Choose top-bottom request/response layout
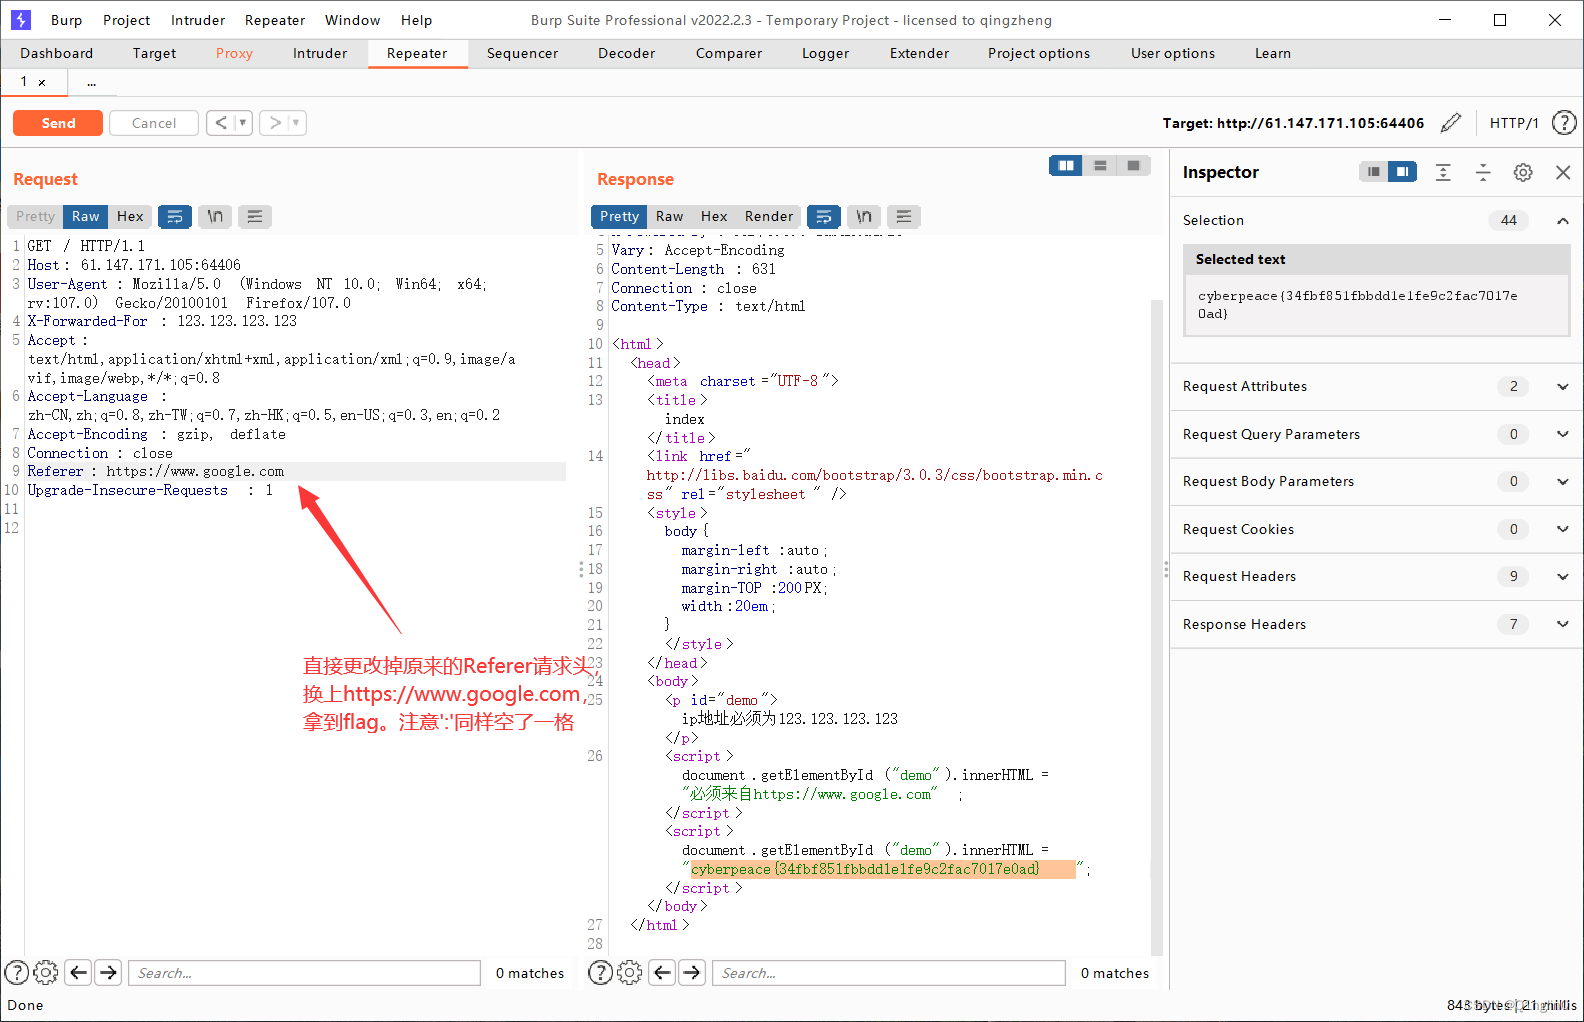 1100,166
